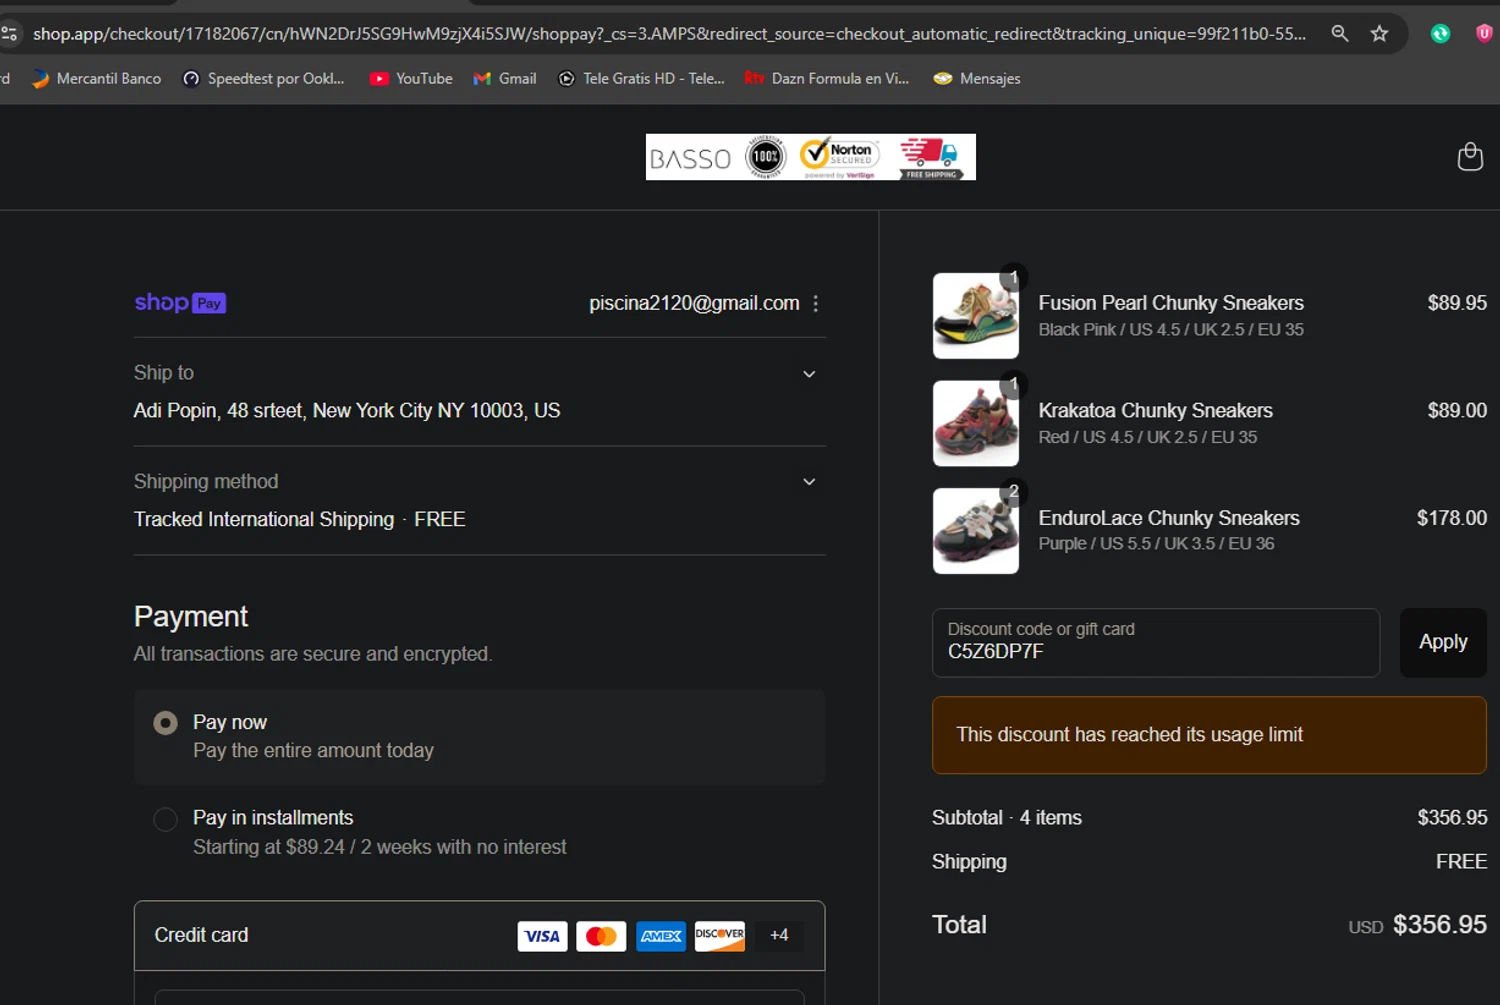Viewport: 1500px width, 1005px height.
Task: Select the Pay now radio option
Action: tap(166, 723)
